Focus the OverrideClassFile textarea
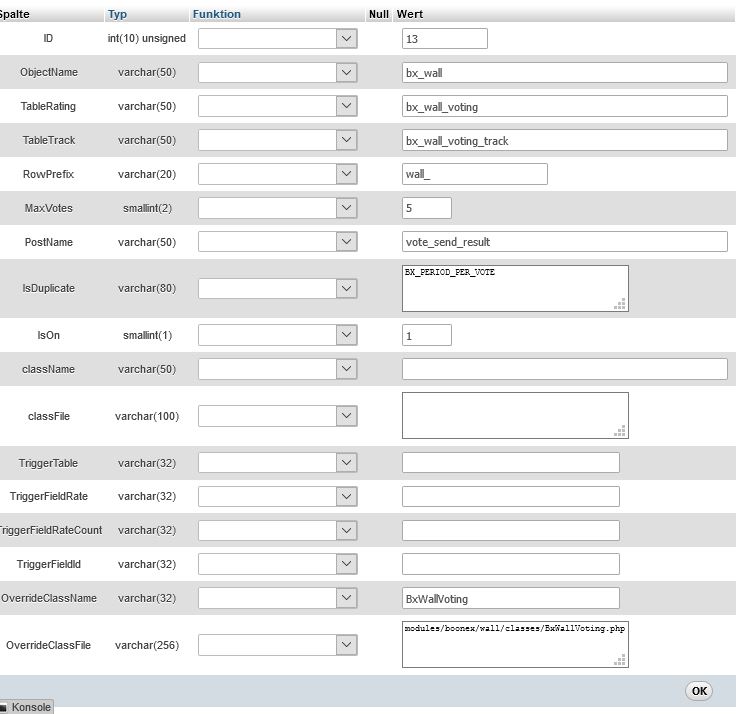756x714 pixels. 510,645
